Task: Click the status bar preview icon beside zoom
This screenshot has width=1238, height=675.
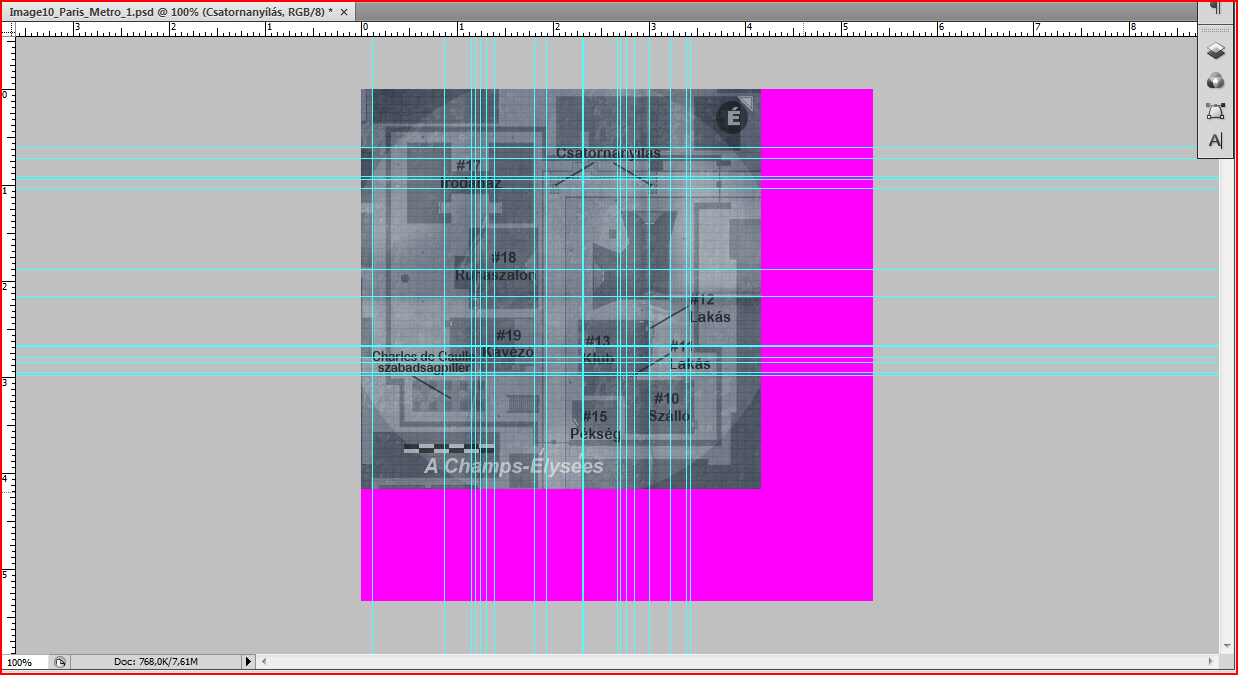Action: click(60, 662)
